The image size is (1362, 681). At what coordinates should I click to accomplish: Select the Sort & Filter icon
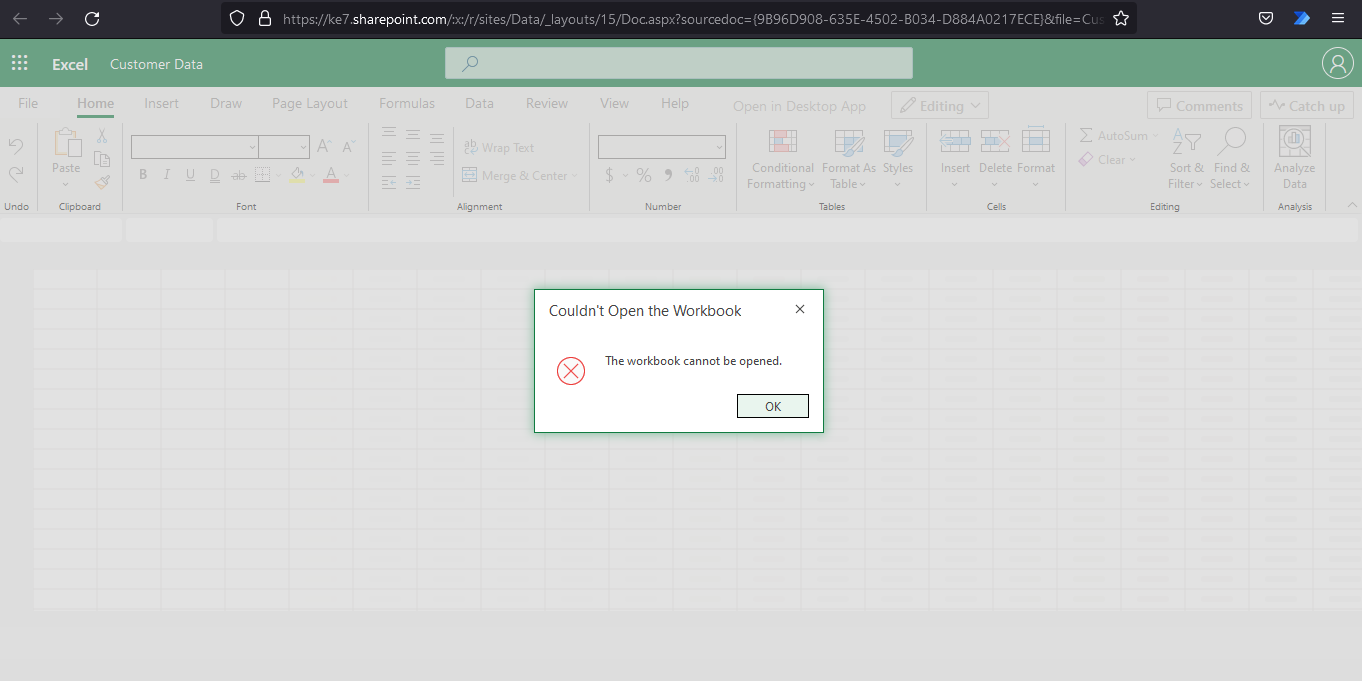point(1185,160)
